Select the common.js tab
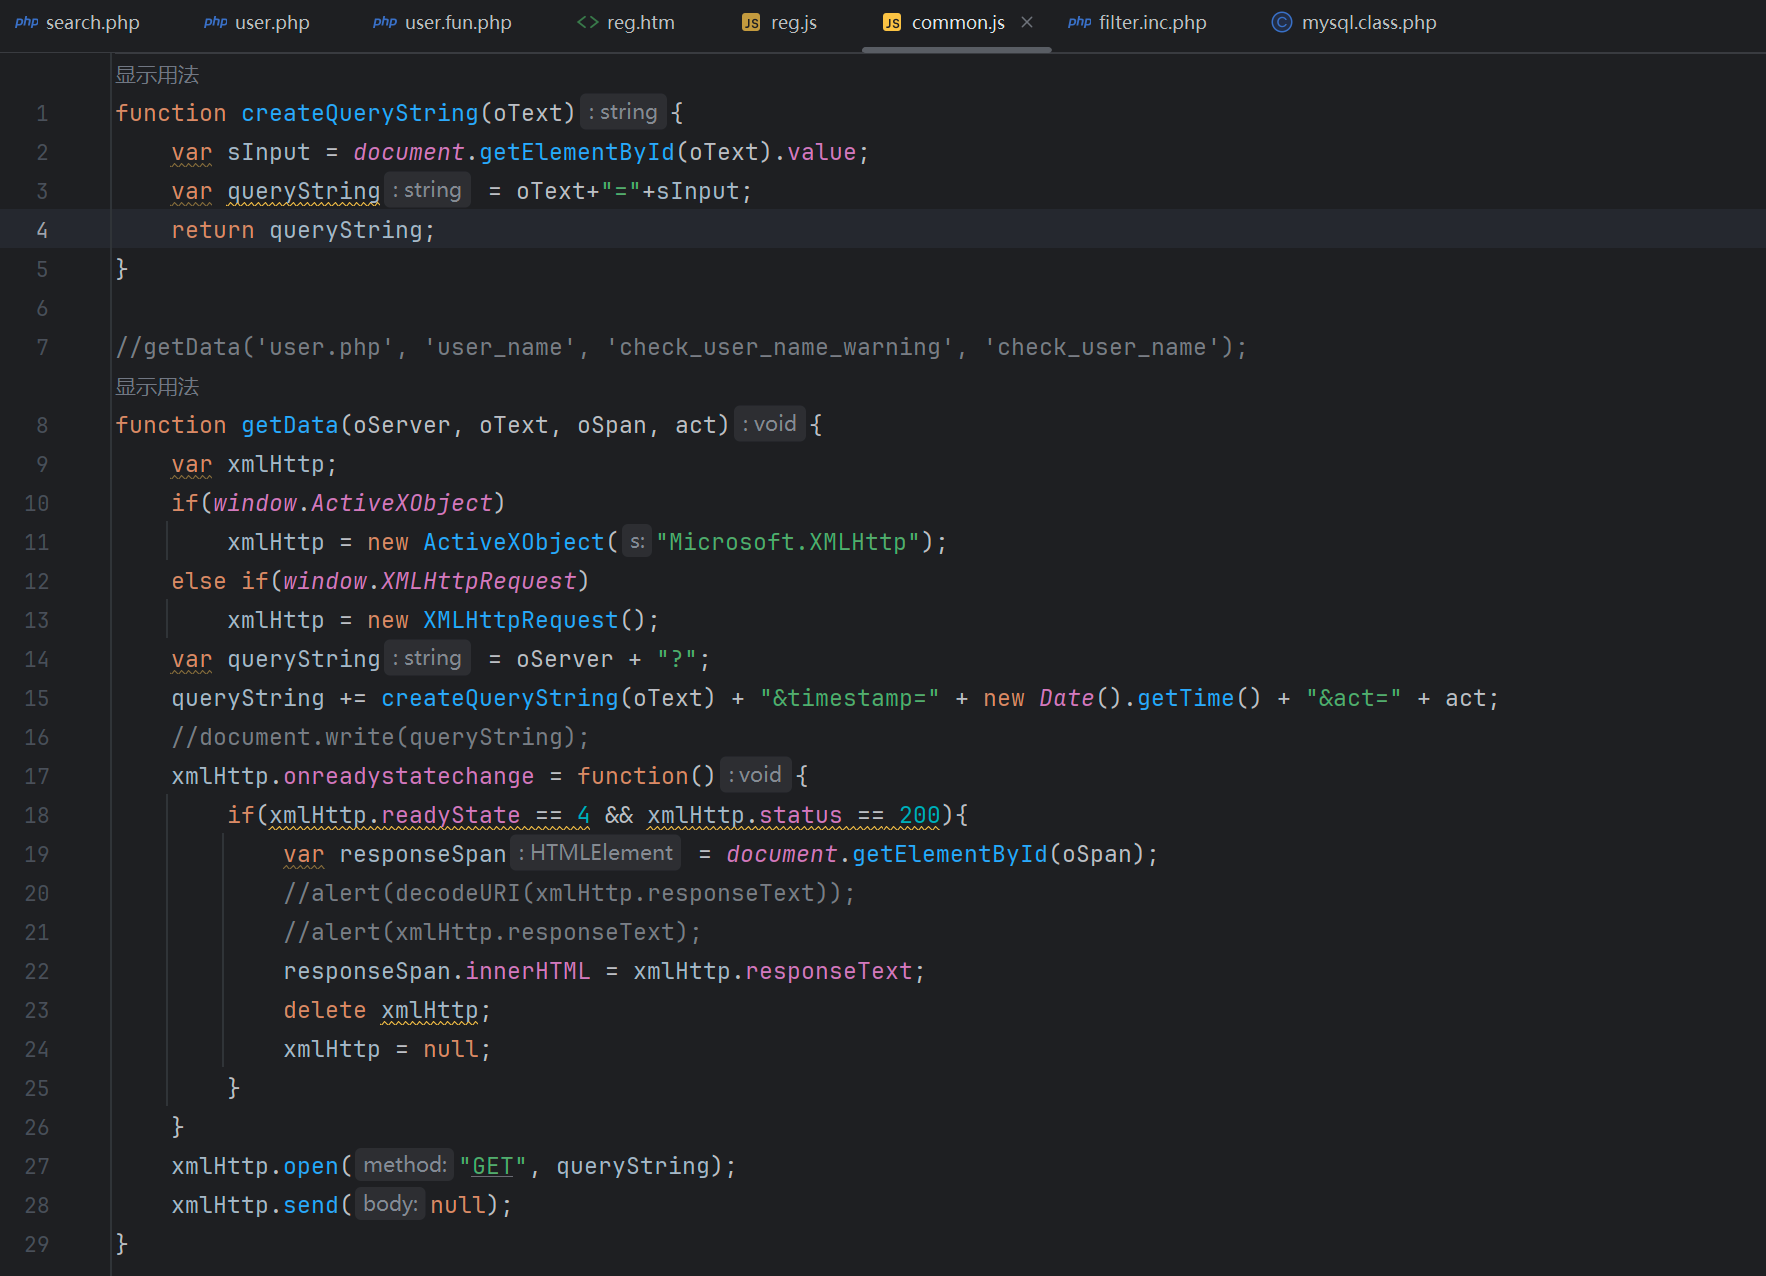This screenshot has height=1276, width=1766. tap(957, 22)
